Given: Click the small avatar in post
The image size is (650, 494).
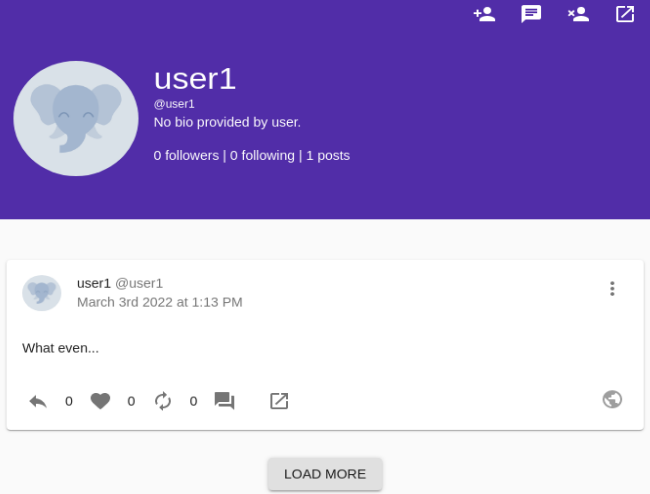Looking at the screenshot, I should (x=42, y=292).
